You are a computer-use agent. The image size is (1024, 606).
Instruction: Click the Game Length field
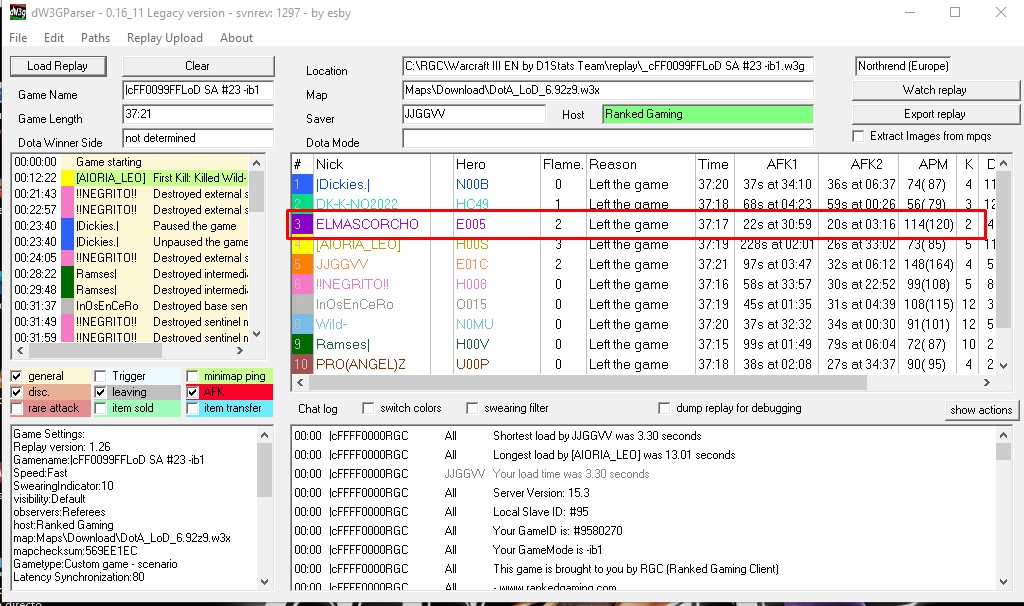198,114
